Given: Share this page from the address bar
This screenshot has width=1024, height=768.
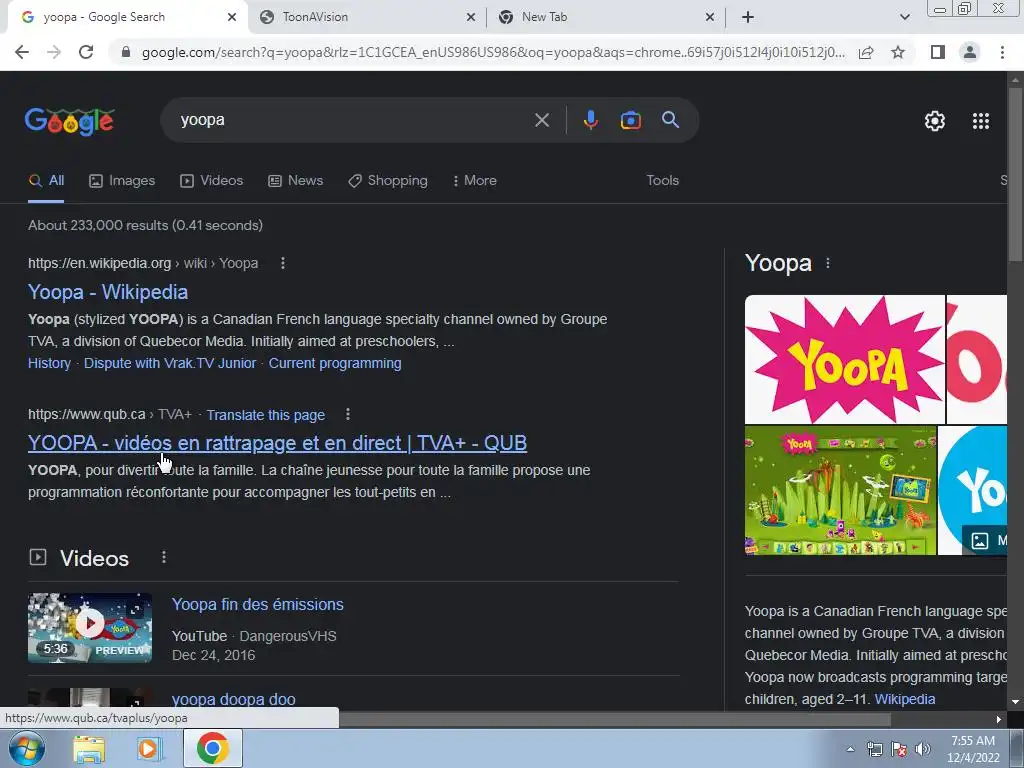Looking at the screenshot, I should [866, 52].
